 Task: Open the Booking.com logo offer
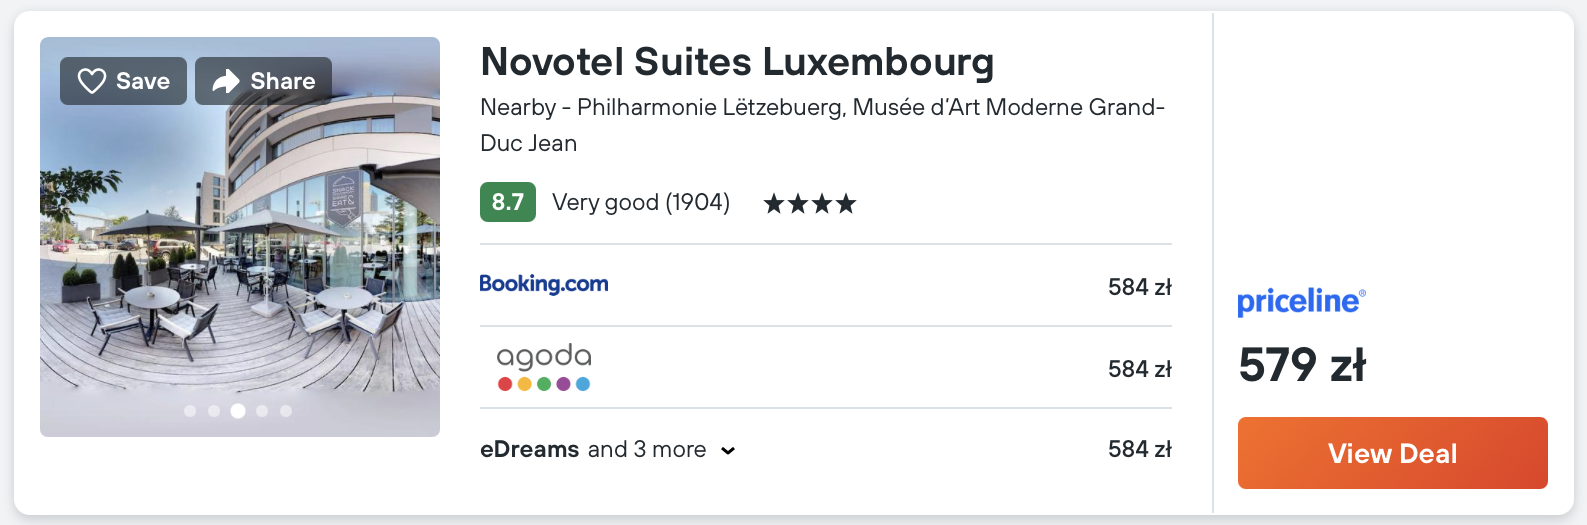click(x=544, y=284)
